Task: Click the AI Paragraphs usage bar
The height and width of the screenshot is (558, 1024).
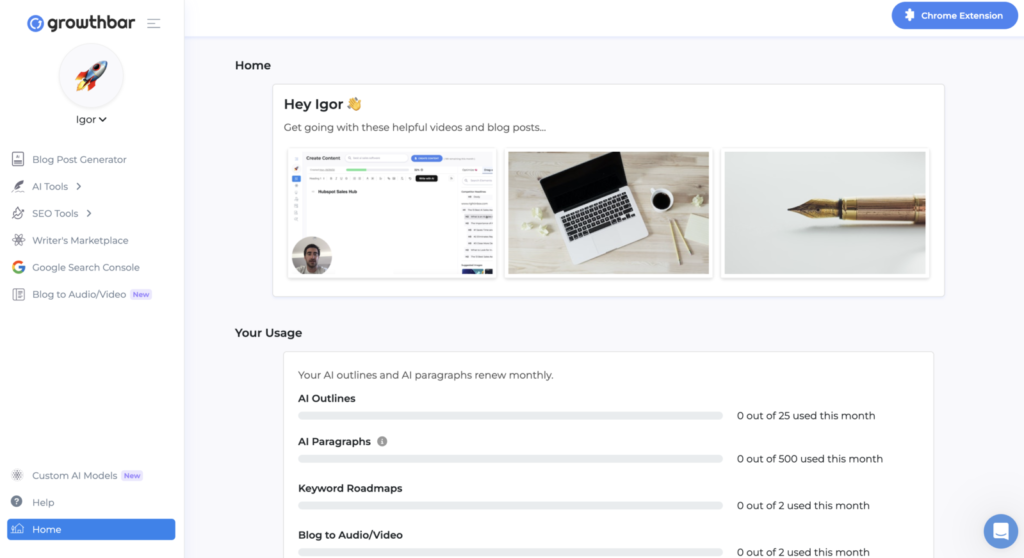Action: [x=510, y=459]
